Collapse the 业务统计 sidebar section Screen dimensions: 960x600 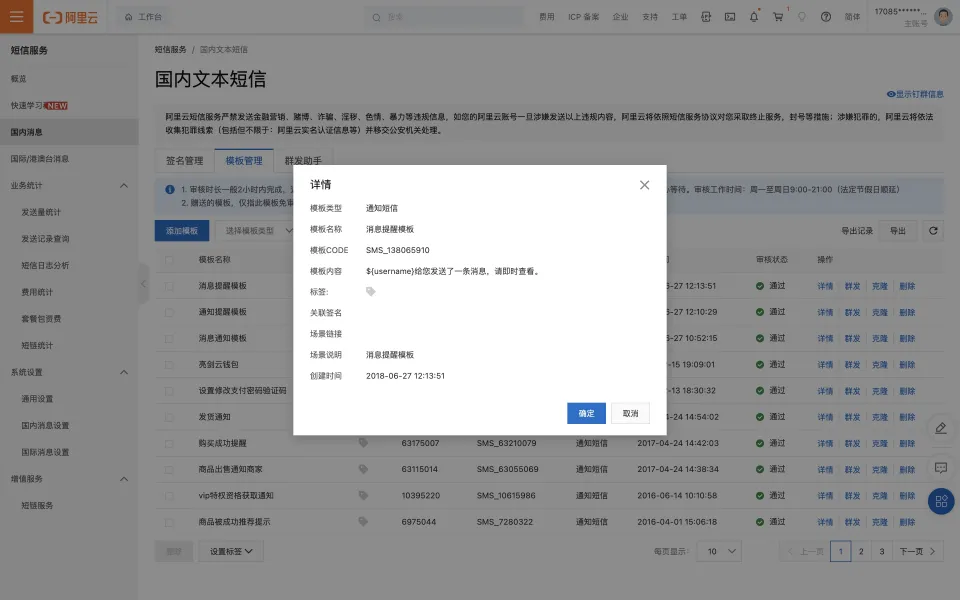pos(124,186)
